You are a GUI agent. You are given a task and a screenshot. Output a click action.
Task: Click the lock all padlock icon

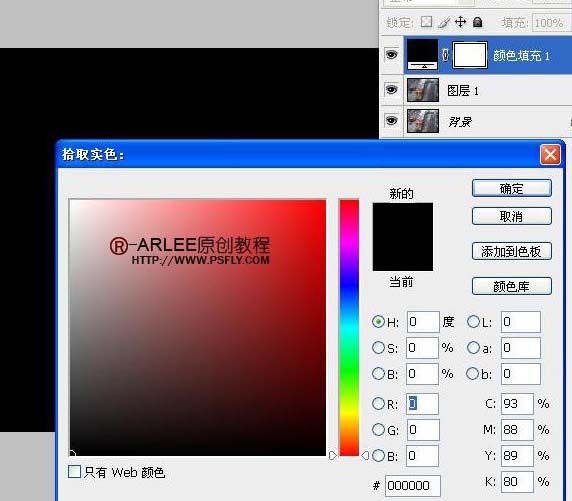[x=478, y=22]
